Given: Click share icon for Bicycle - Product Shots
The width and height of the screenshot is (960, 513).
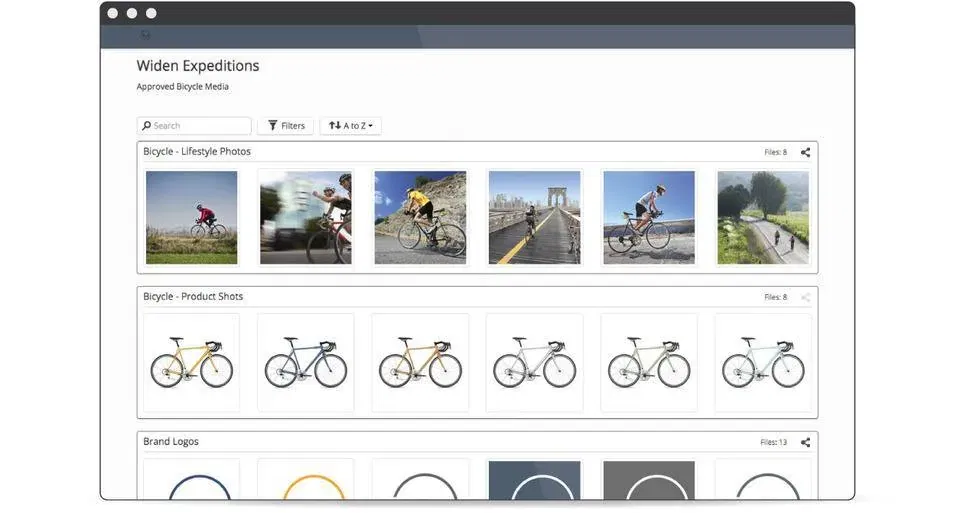Looking at the screenshot, I should (x=805, y=297).
